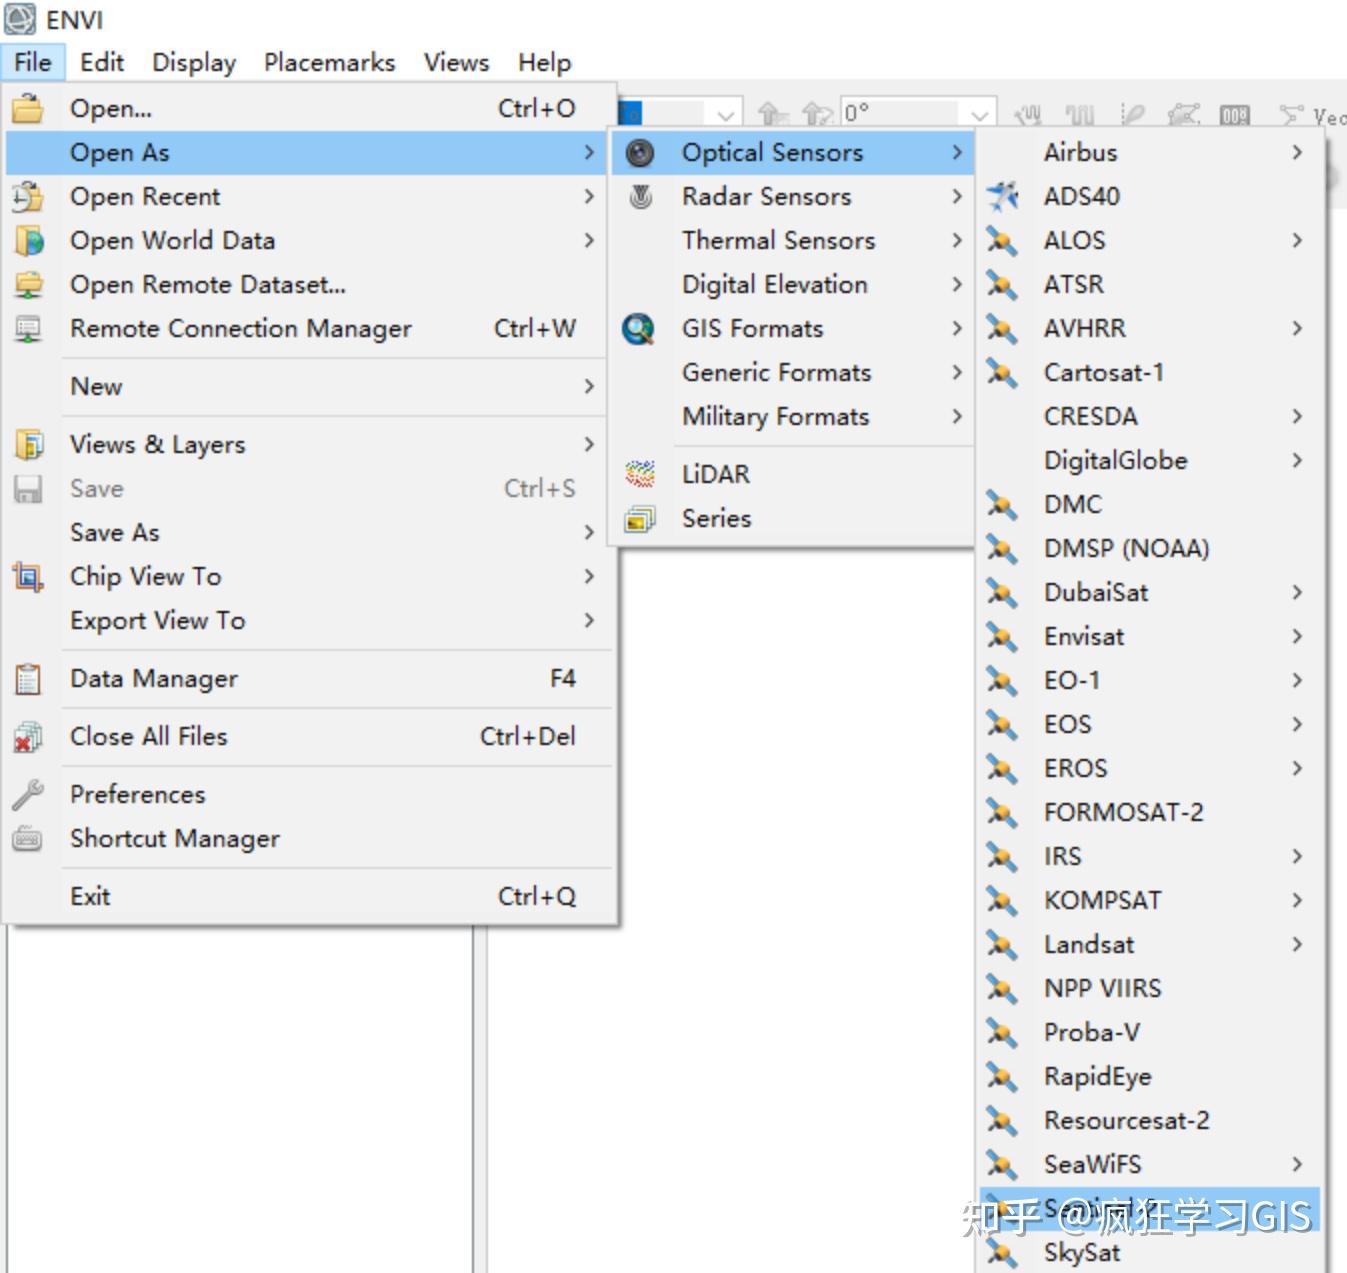1347x1273 pixels.
Task: Open the Placemarks menu
Action: [330, 62]
